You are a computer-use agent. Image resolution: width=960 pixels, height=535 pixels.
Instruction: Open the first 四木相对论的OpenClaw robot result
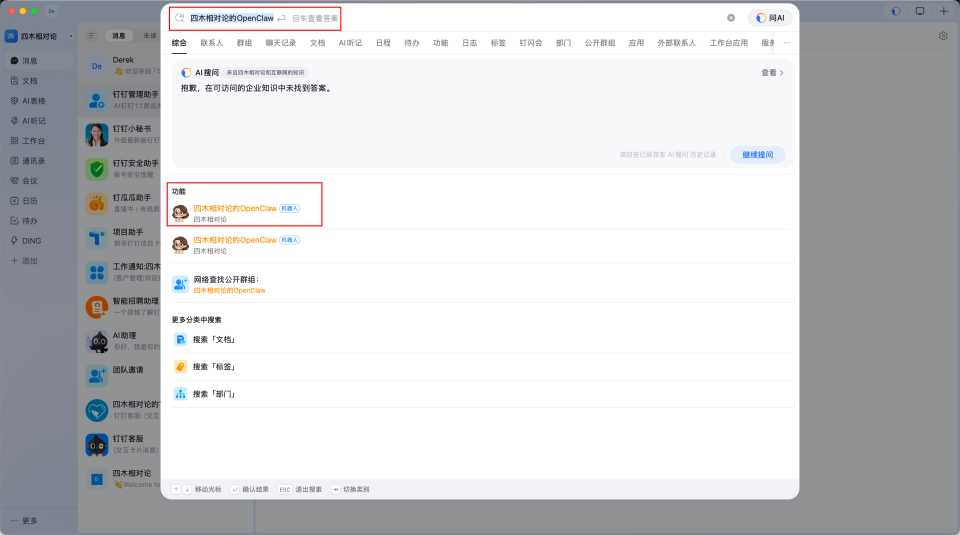click(x=481, y=213)
